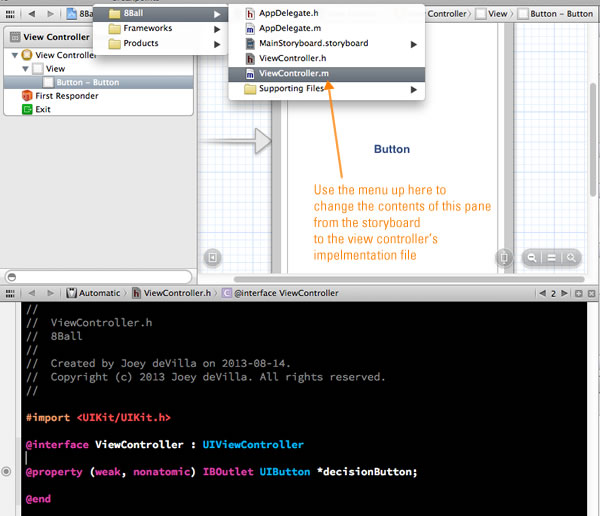Click the View breadcrumb in the top jump bar

pyautogui.click(x=492, y=14)
